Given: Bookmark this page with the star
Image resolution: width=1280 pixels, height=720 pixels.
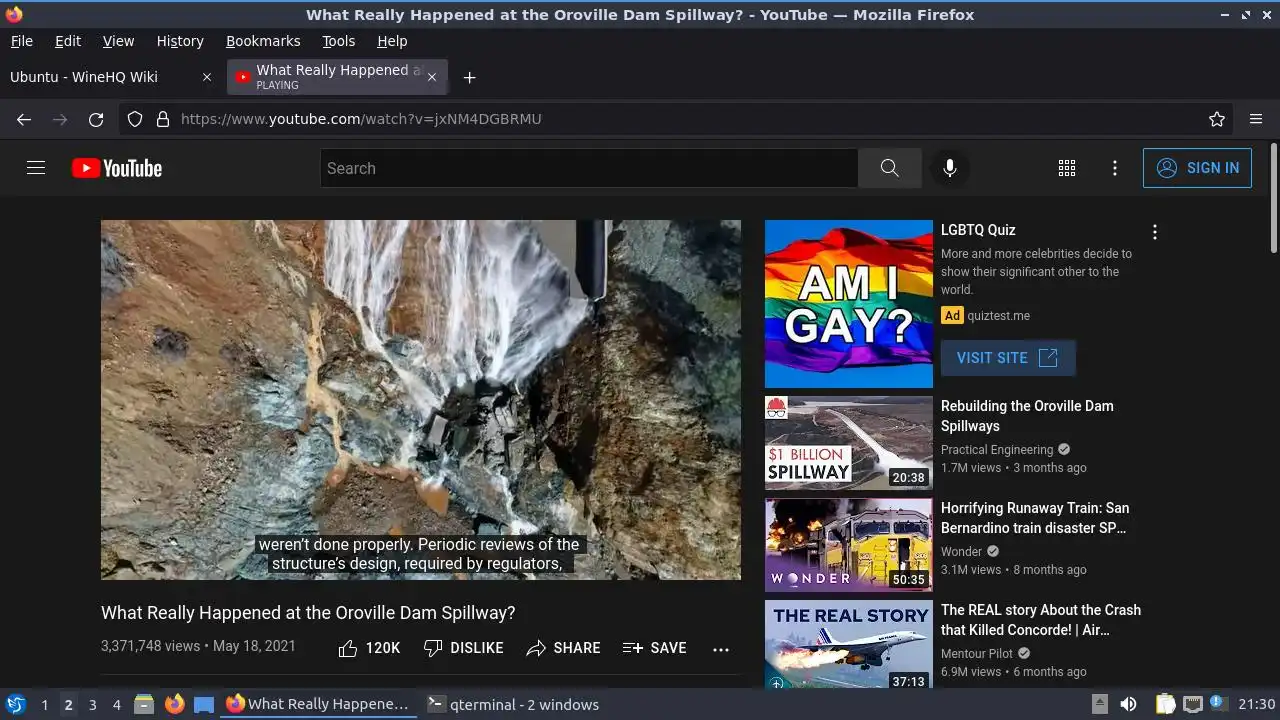Looking at the screenshot, I should click(x=1217, y=119).
